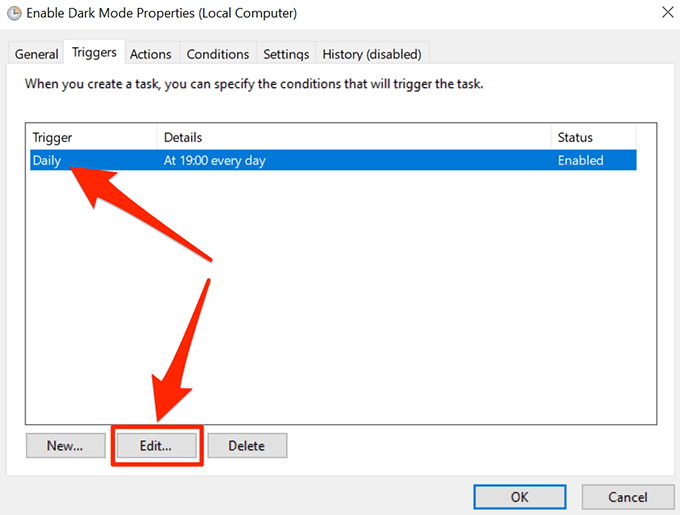The width and height of the screenshot is (680, 515).
Task: Close the Enable Dark Mode Properties dialog
Action: click(667, 14)
